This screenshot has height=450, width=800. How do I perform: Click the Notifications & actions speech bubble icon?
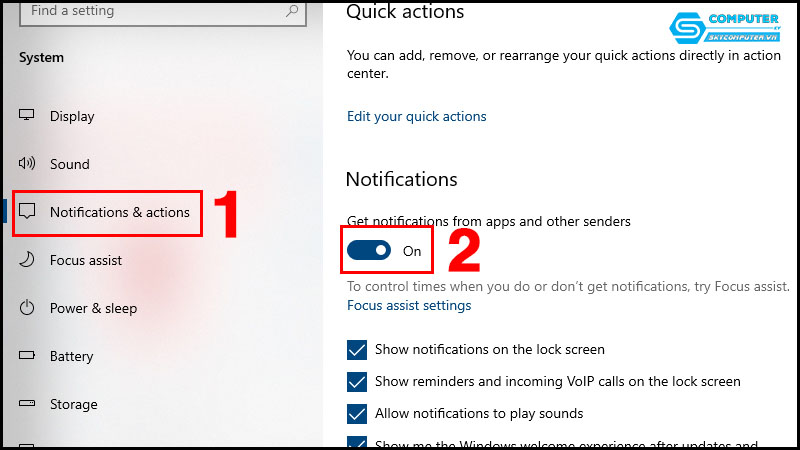(x=28, y=212)
